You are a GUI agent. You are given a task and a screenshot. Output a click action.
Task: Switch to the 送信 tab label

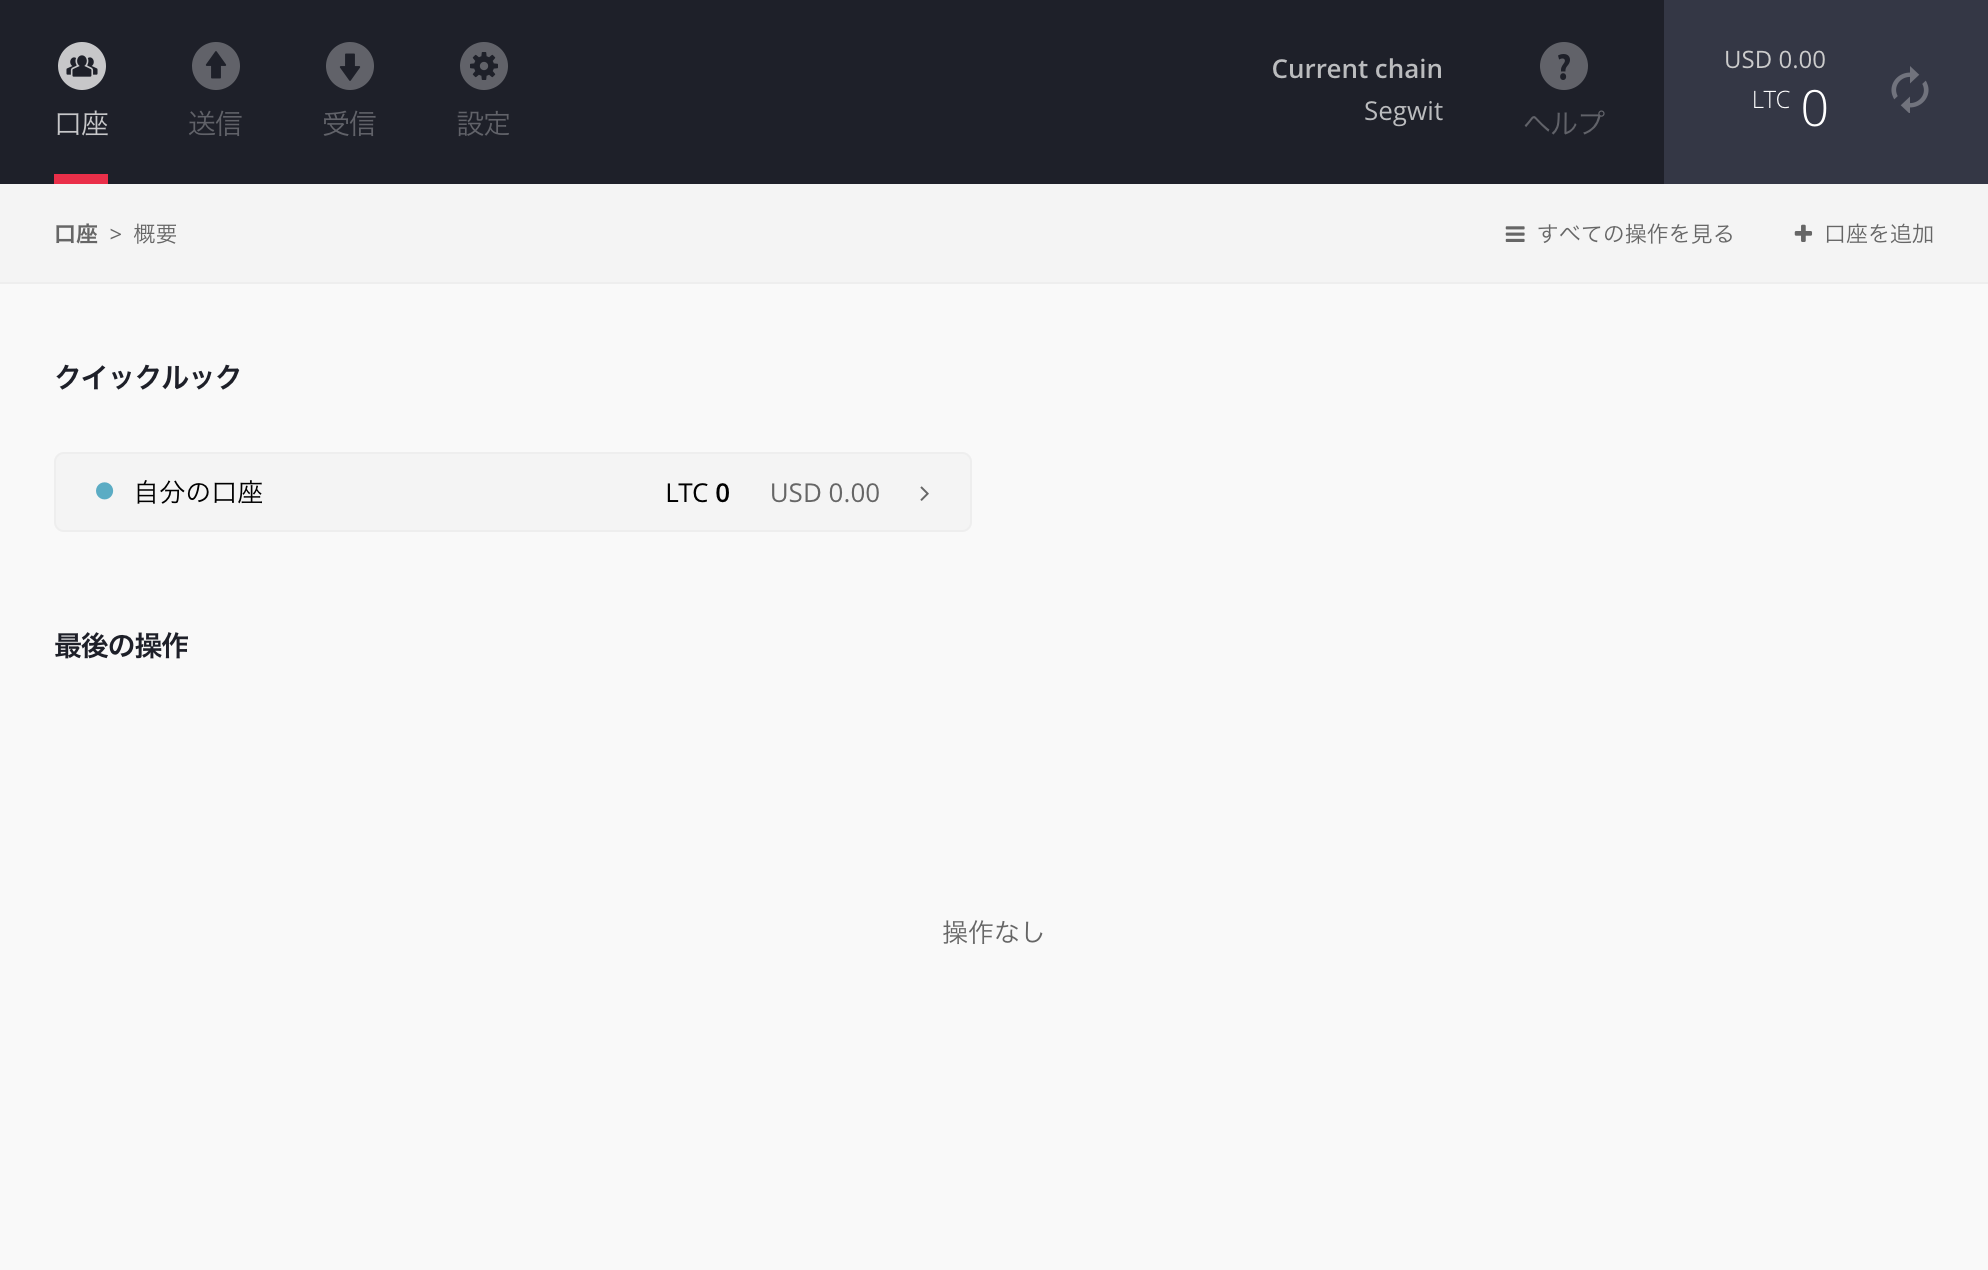pos(215,124)
